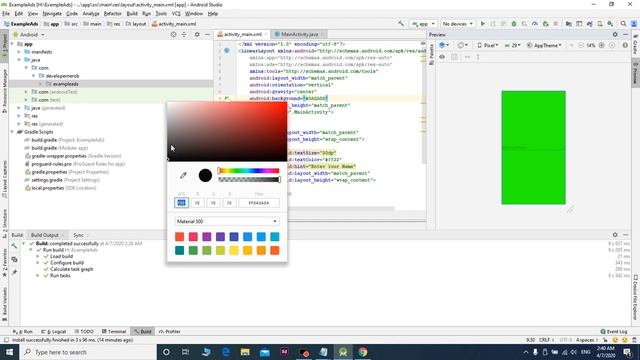Choose the teal Material swatch
640x360 pixels.
pyautogui.click(x=180, y=250)
